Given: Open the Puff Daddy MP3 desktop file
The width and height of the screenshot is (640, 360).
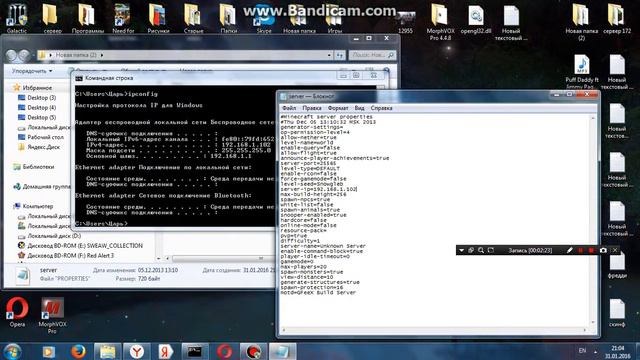Looking at the screenshot, I should pos(582,72).
